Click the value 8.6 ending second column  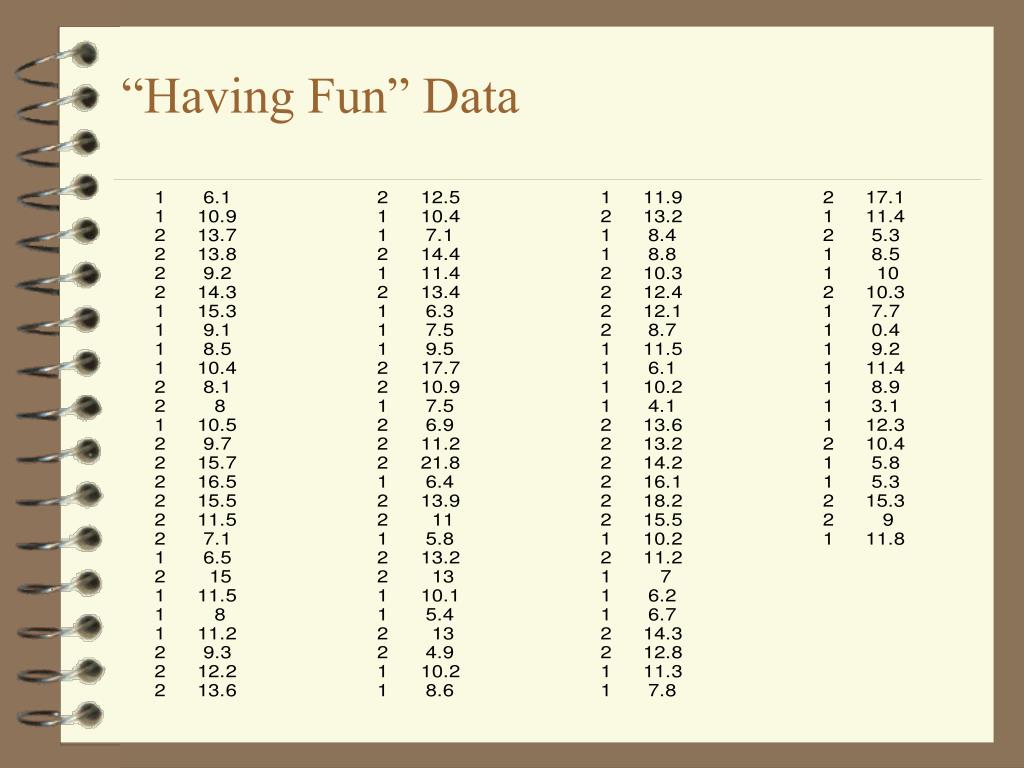[x=440, y=690]
